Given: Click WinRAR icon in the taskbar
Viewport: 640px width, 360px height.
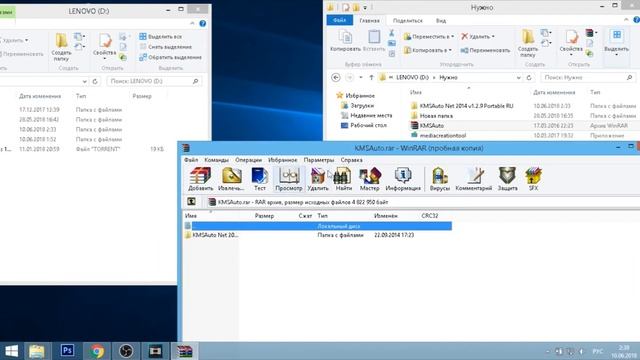Looking at the screenshot, I should click(x=184, y=351).
